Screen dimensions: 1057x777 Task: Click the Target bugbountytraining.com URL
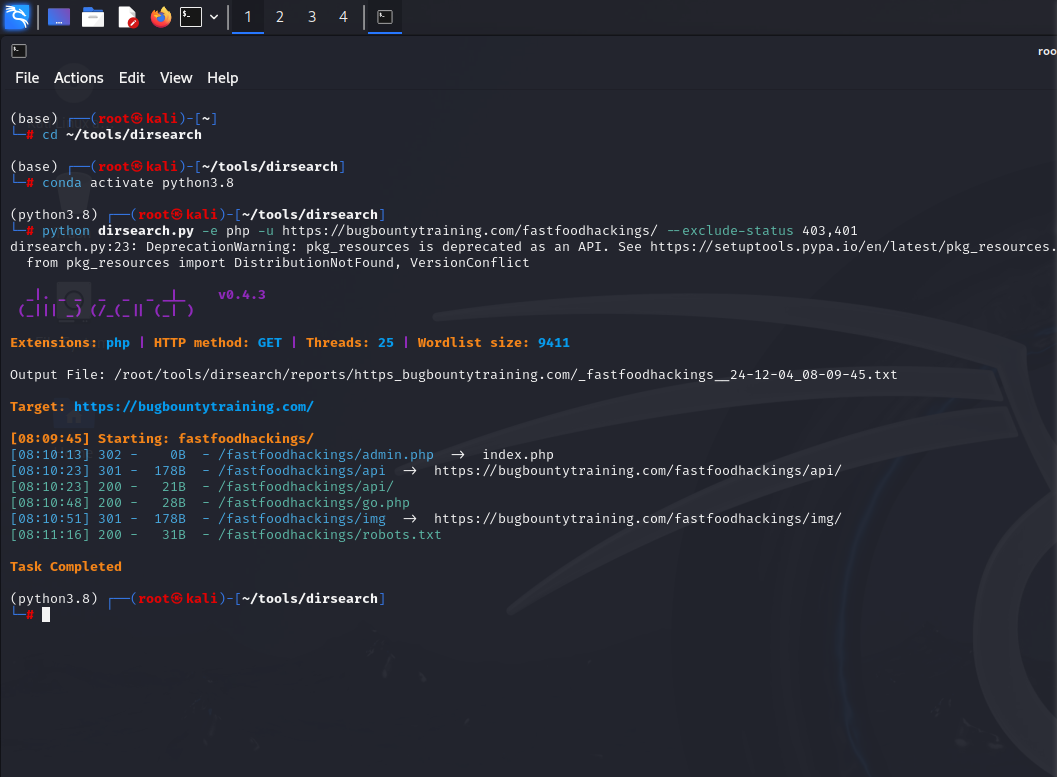tap(194, 407)
